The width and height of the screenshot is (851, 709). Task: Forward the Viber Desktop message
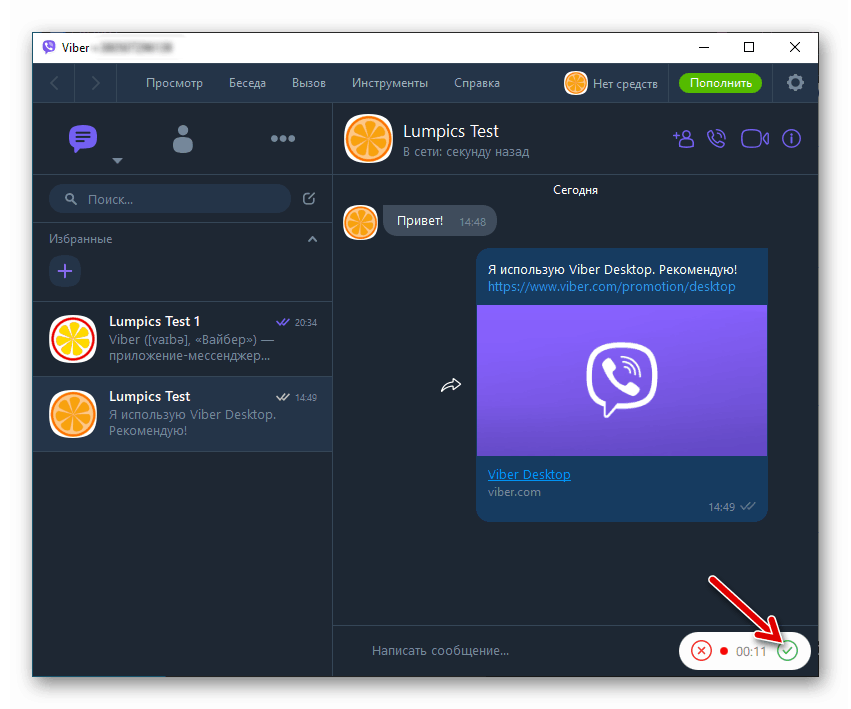[x=450, y=385]
